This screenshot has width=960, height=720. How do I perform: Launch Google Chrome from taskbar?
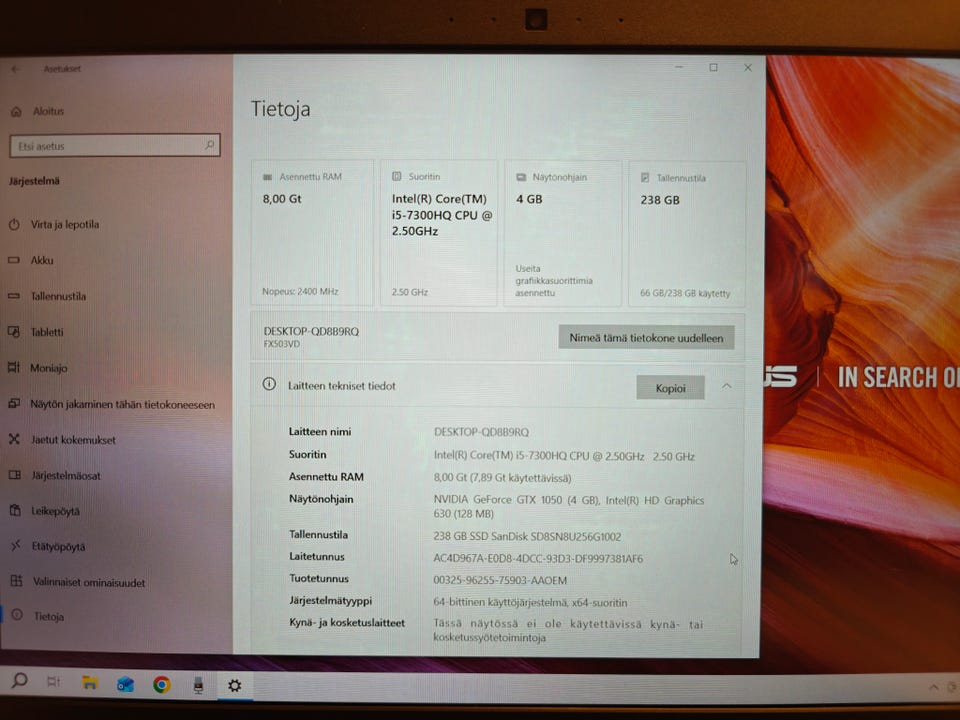pos(162,684)
